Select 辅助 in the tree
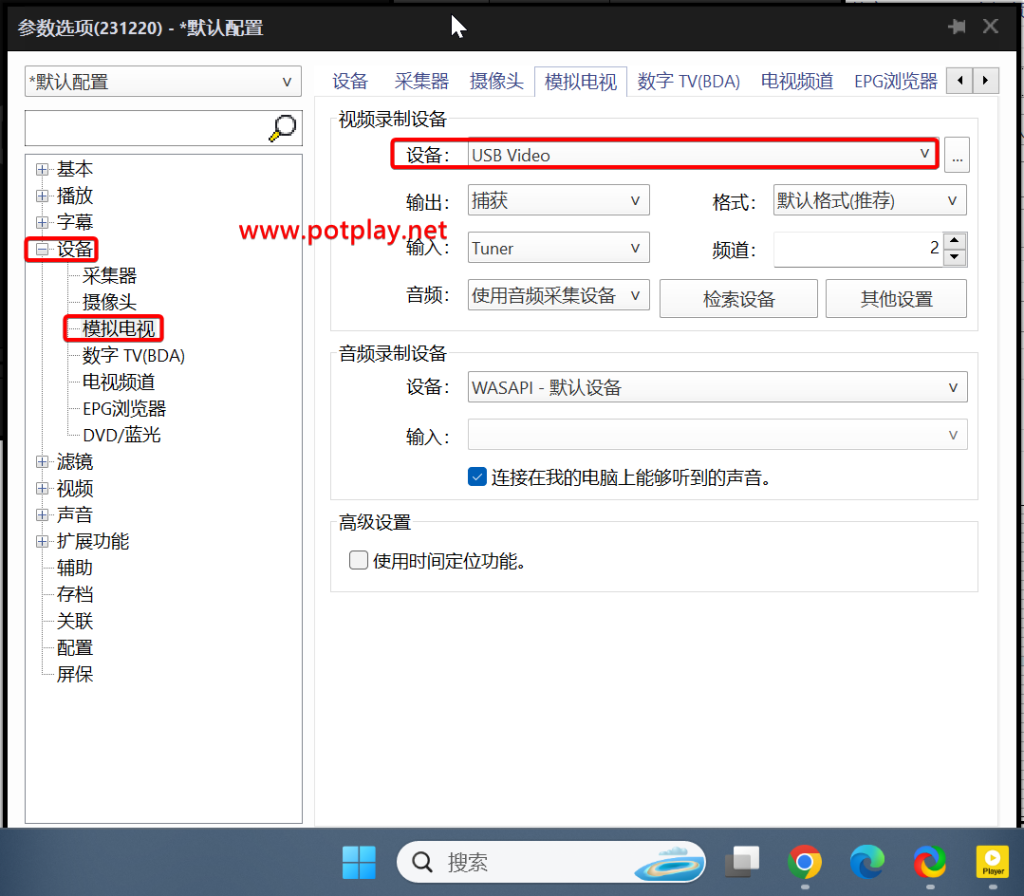 coord(74,568)
